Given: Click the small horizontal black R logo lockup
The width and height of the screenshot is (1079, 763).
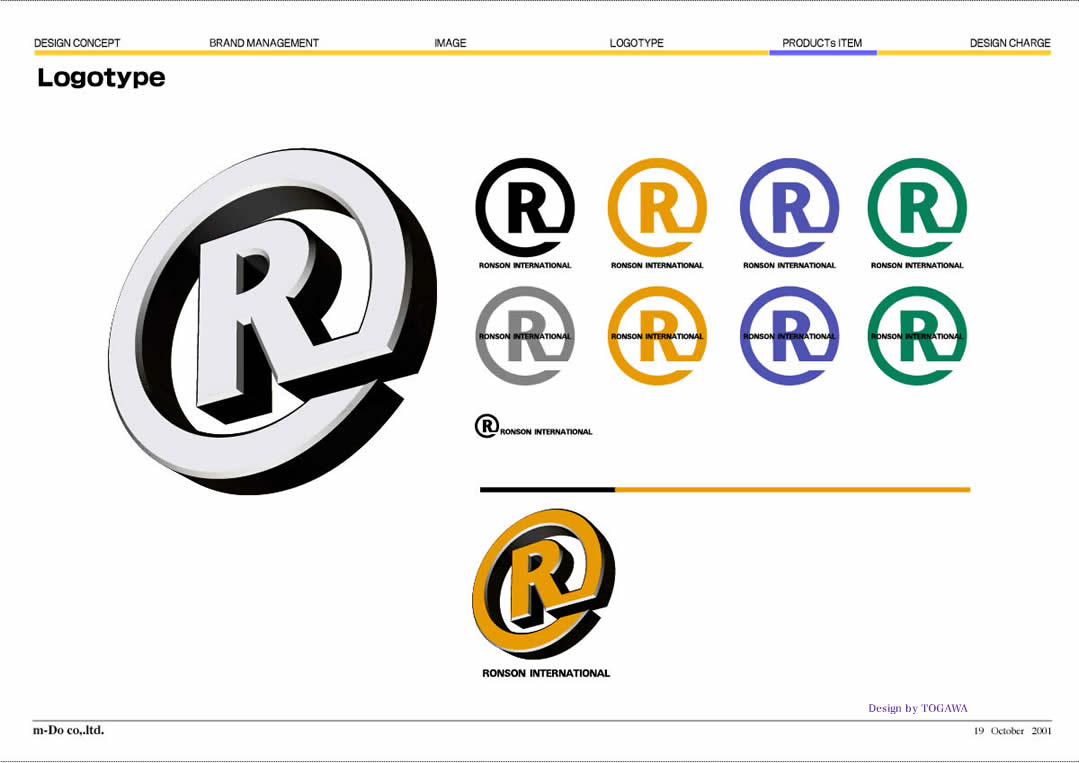Looking at the screenshot, I should [533, 428].
